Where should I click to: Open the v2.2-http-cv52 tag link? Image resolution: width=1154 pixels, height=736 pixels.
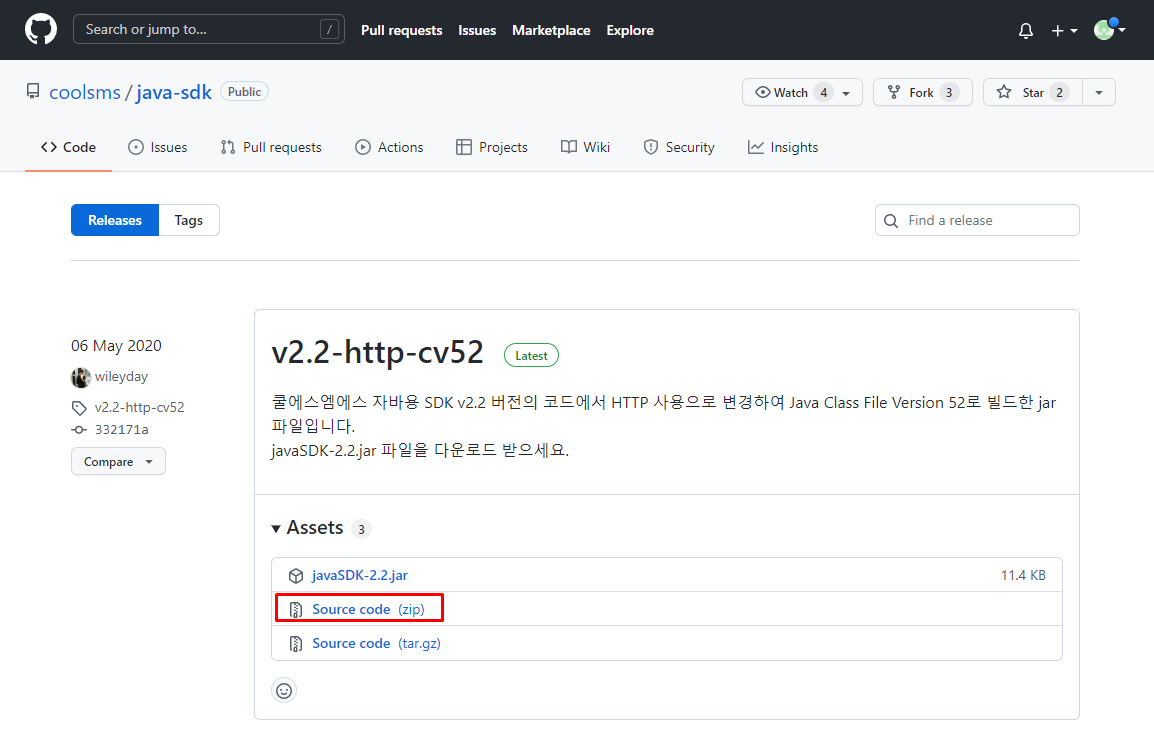pos(139,407)
